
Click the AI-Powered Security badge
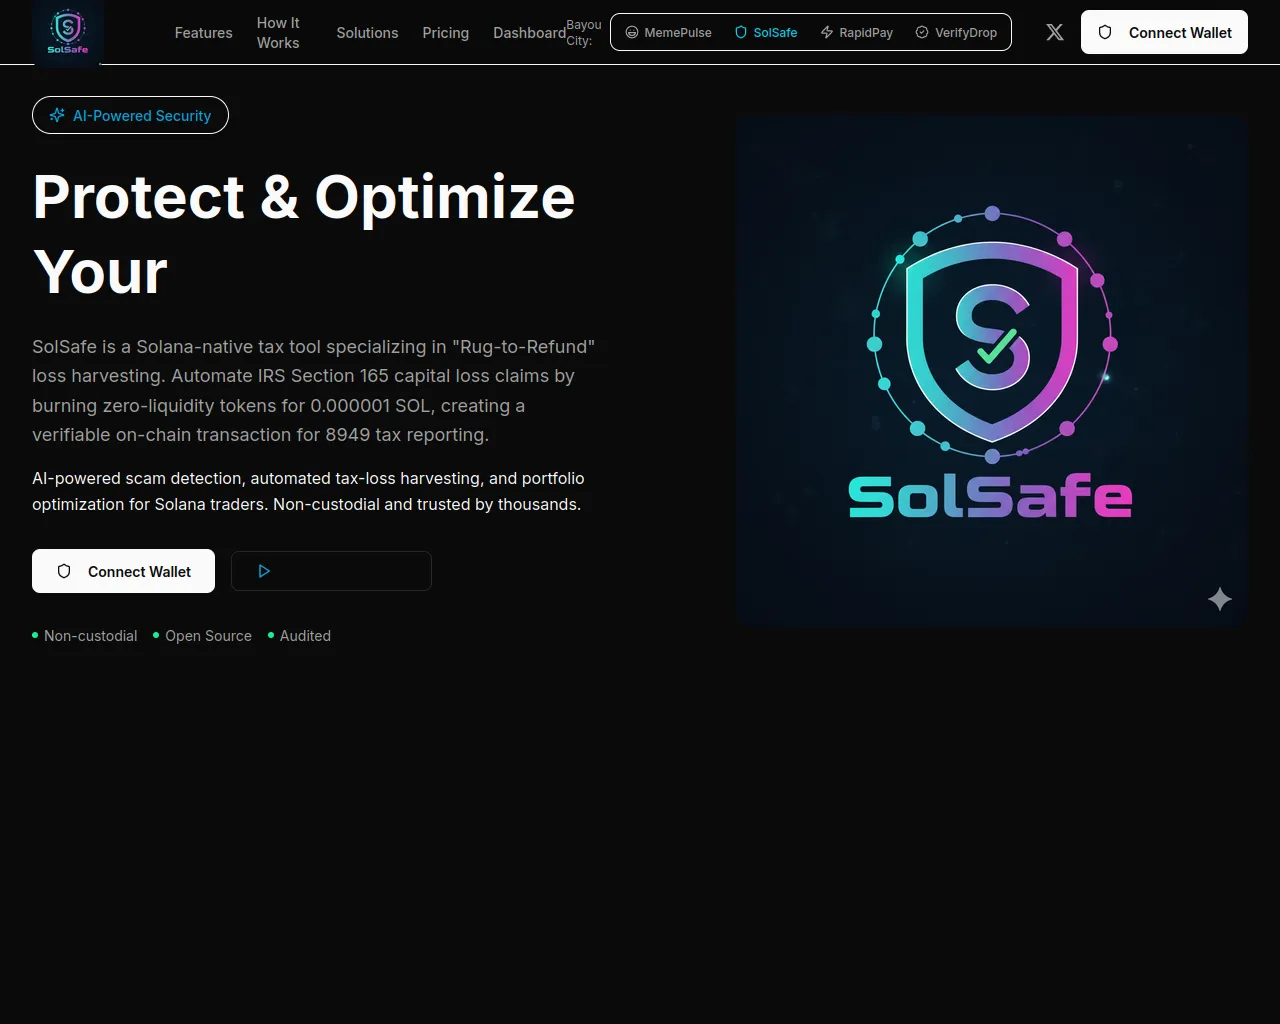click(x=130, y=115)
